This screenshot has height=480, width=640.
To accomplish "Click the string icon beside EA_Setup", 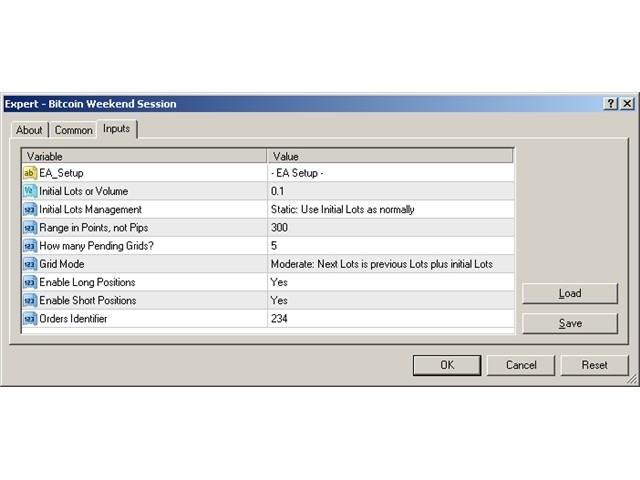I will [x=30, y=173].
